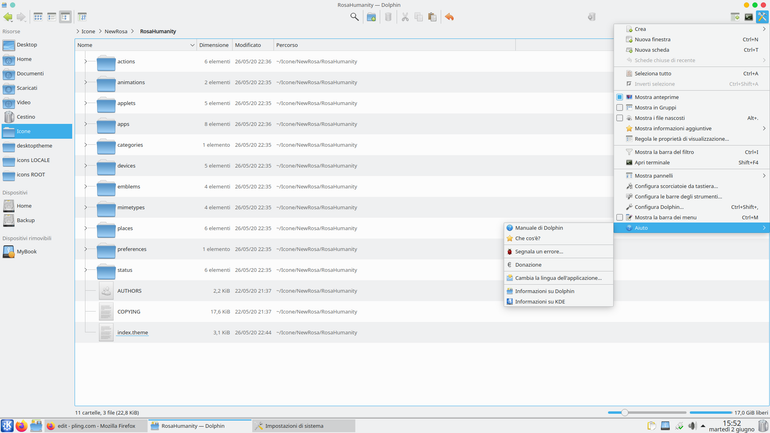Enable Mostra i file nascosti checkbox
The height and width of the screenshot is (433, 770).
point(620,118)
